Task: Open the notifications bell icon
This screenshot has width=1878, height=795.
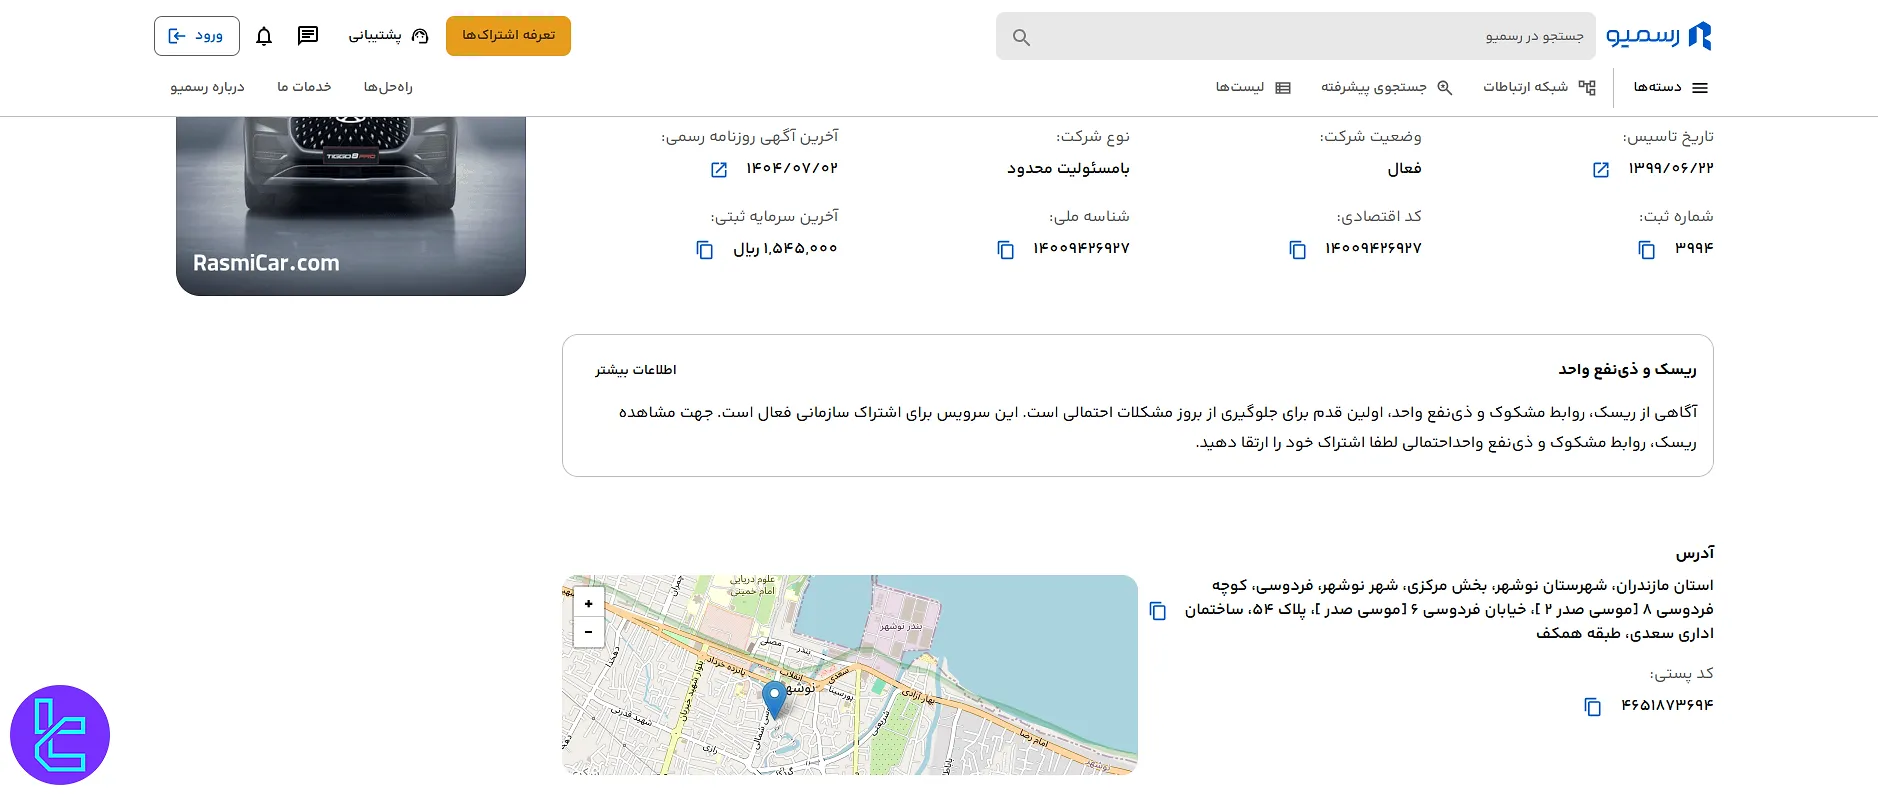Action: coord(264,36)
